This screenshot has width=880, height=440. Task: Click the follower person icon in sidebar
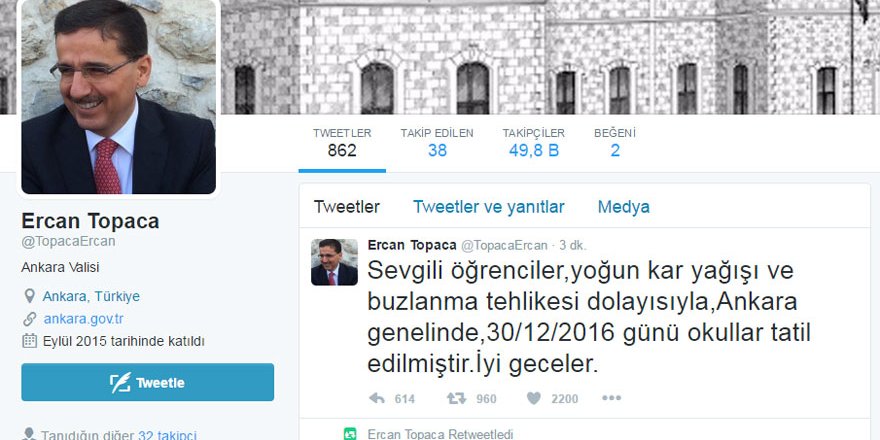29,434
